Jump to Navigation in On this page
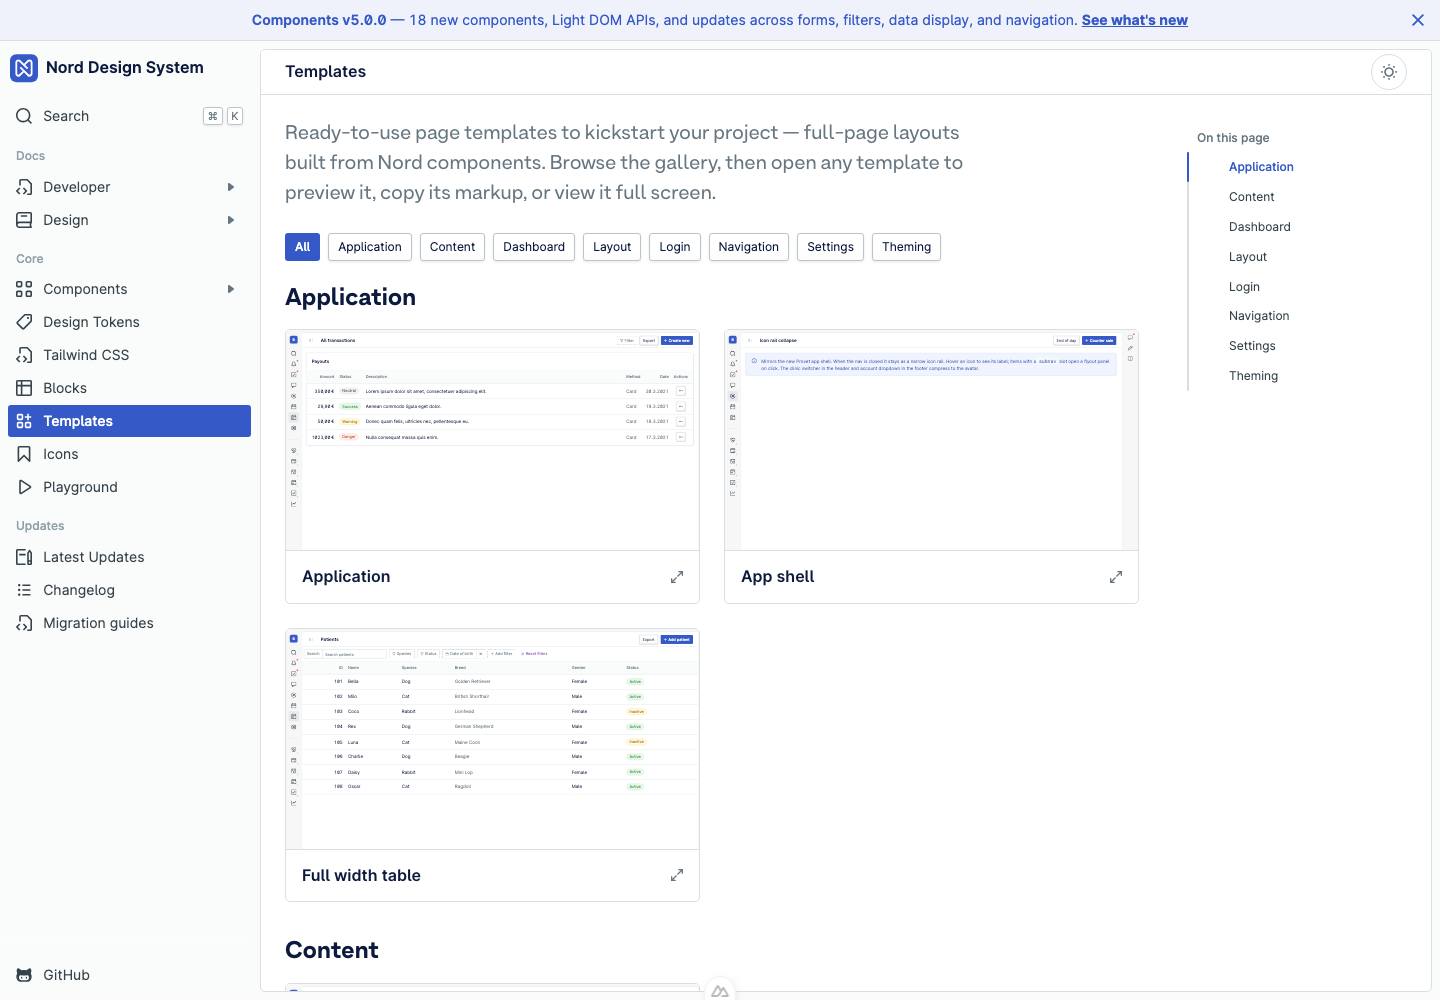 1259,316
